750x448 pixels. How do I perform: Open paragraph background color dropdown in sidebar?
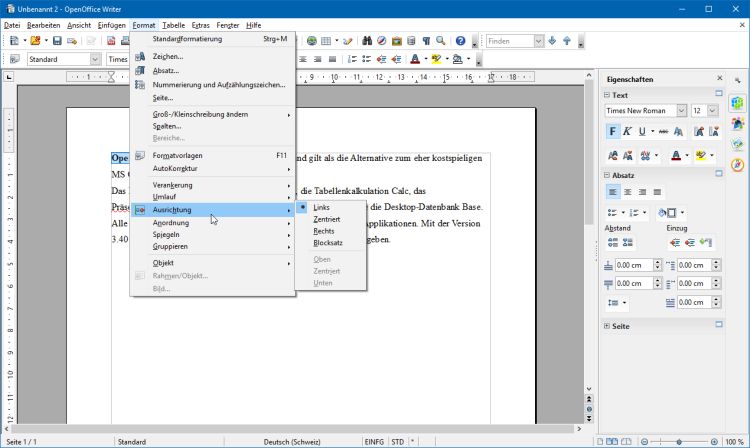click(683, 213)
